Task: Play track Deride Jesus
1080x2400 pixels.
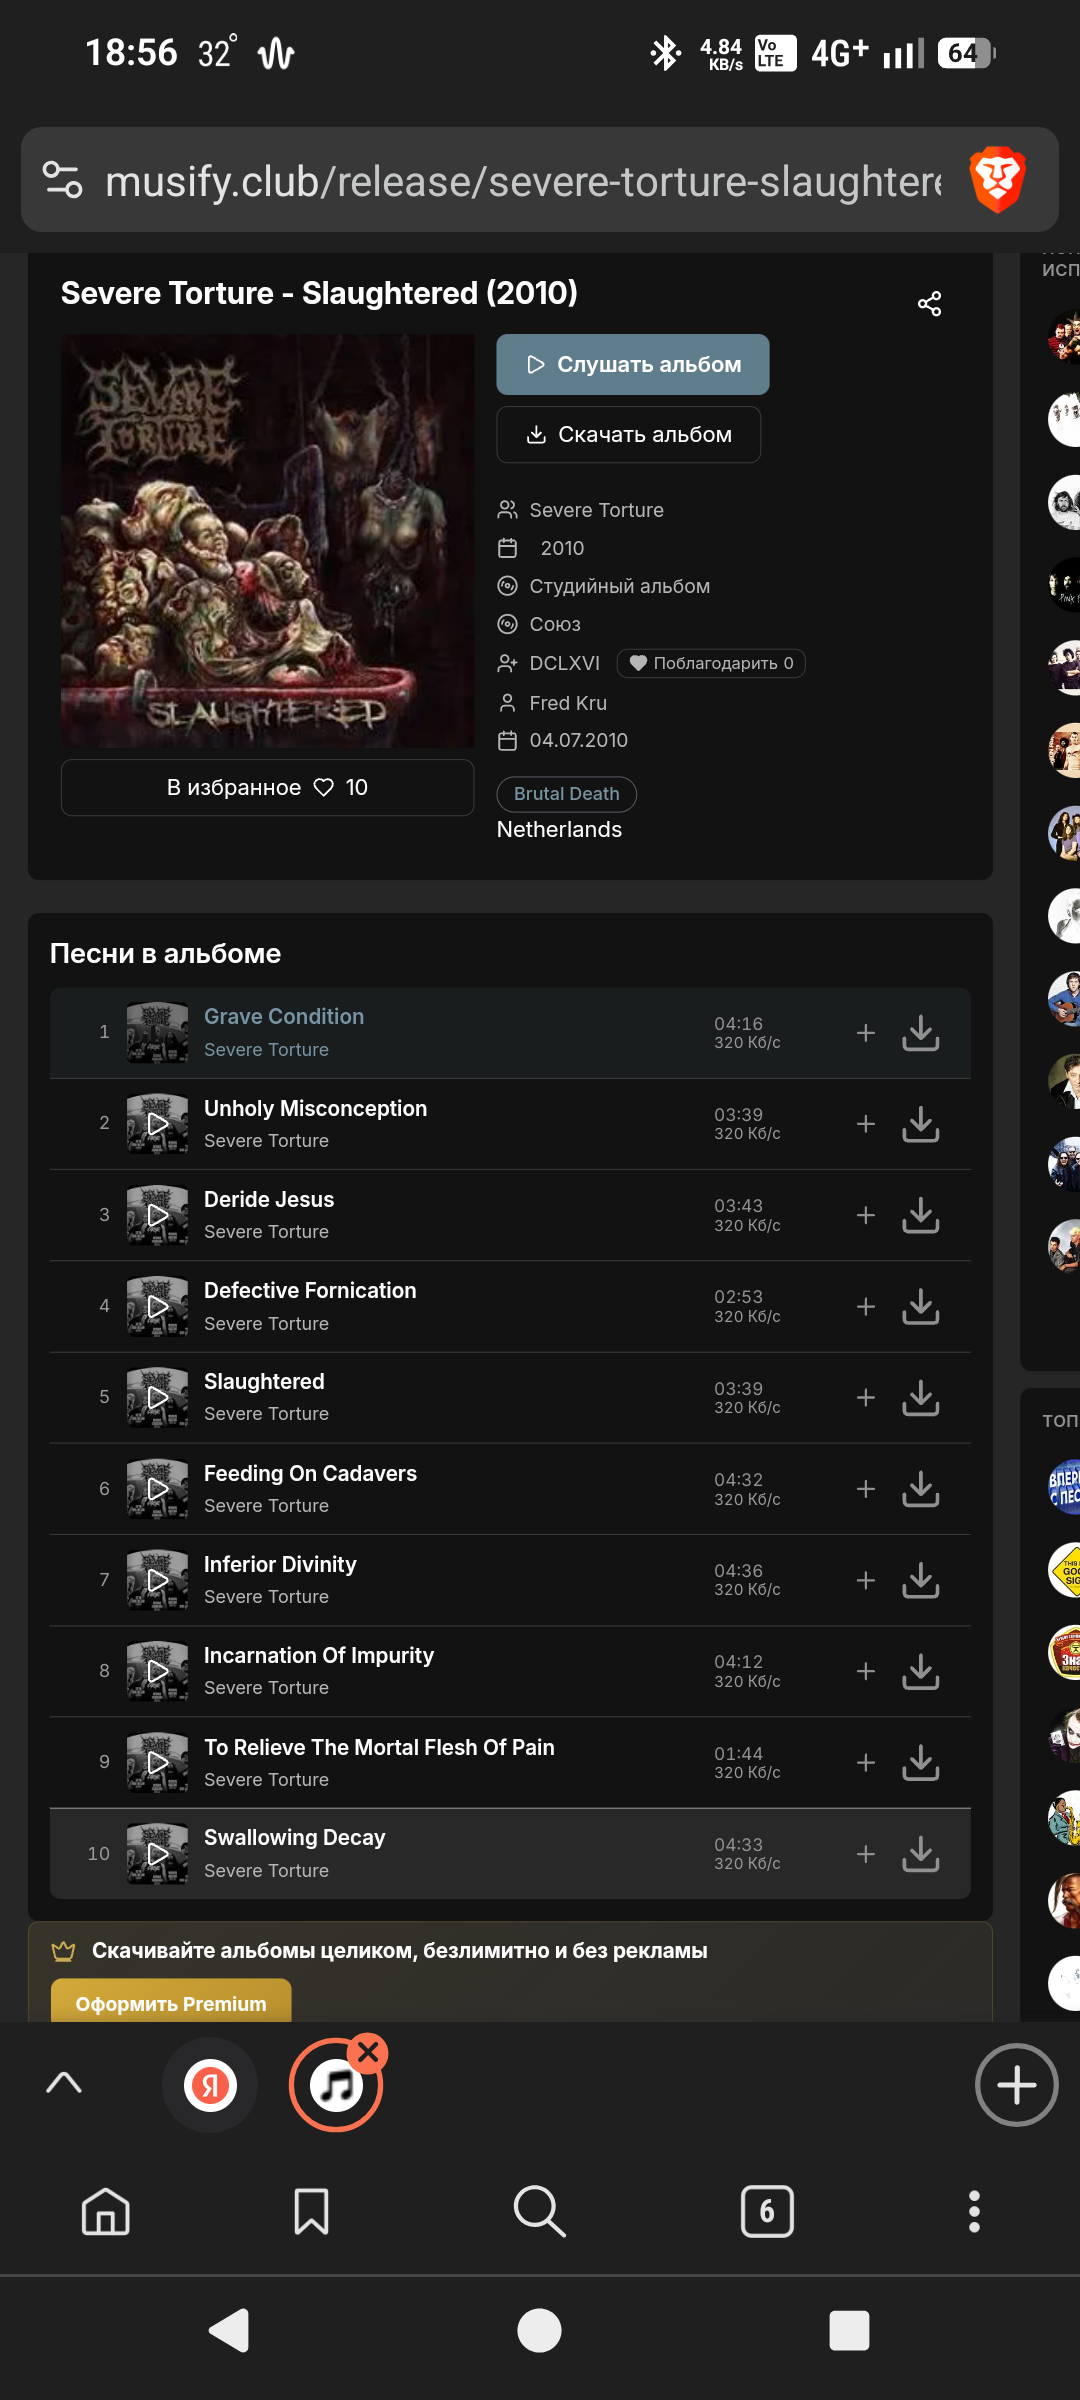Action: (x=157, y=1215)
